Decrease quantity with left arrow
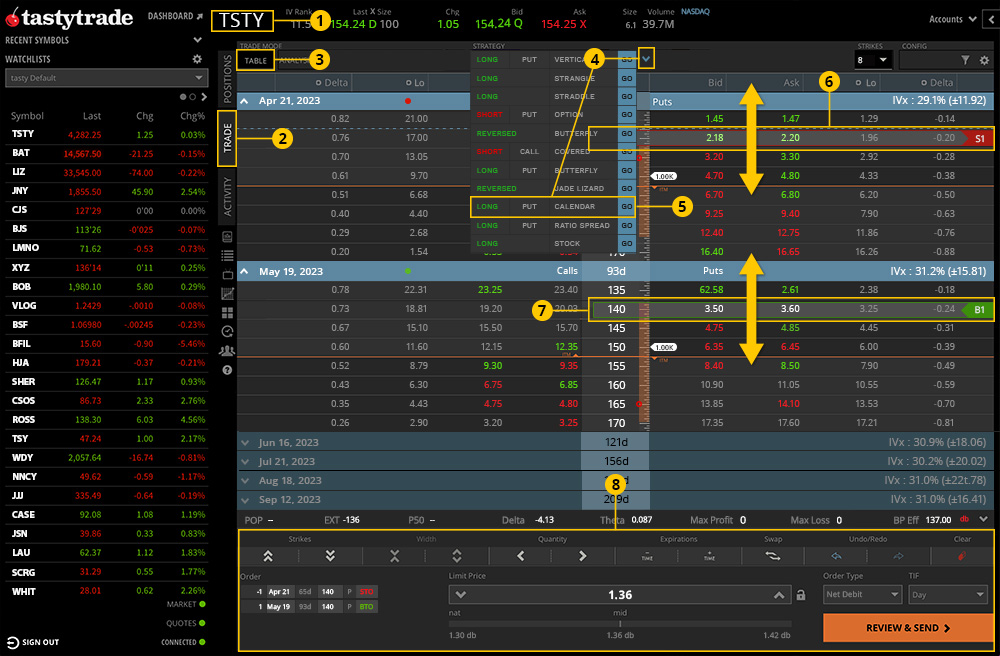The height and width of the screenshot is (656, 1000). point(520,556)
